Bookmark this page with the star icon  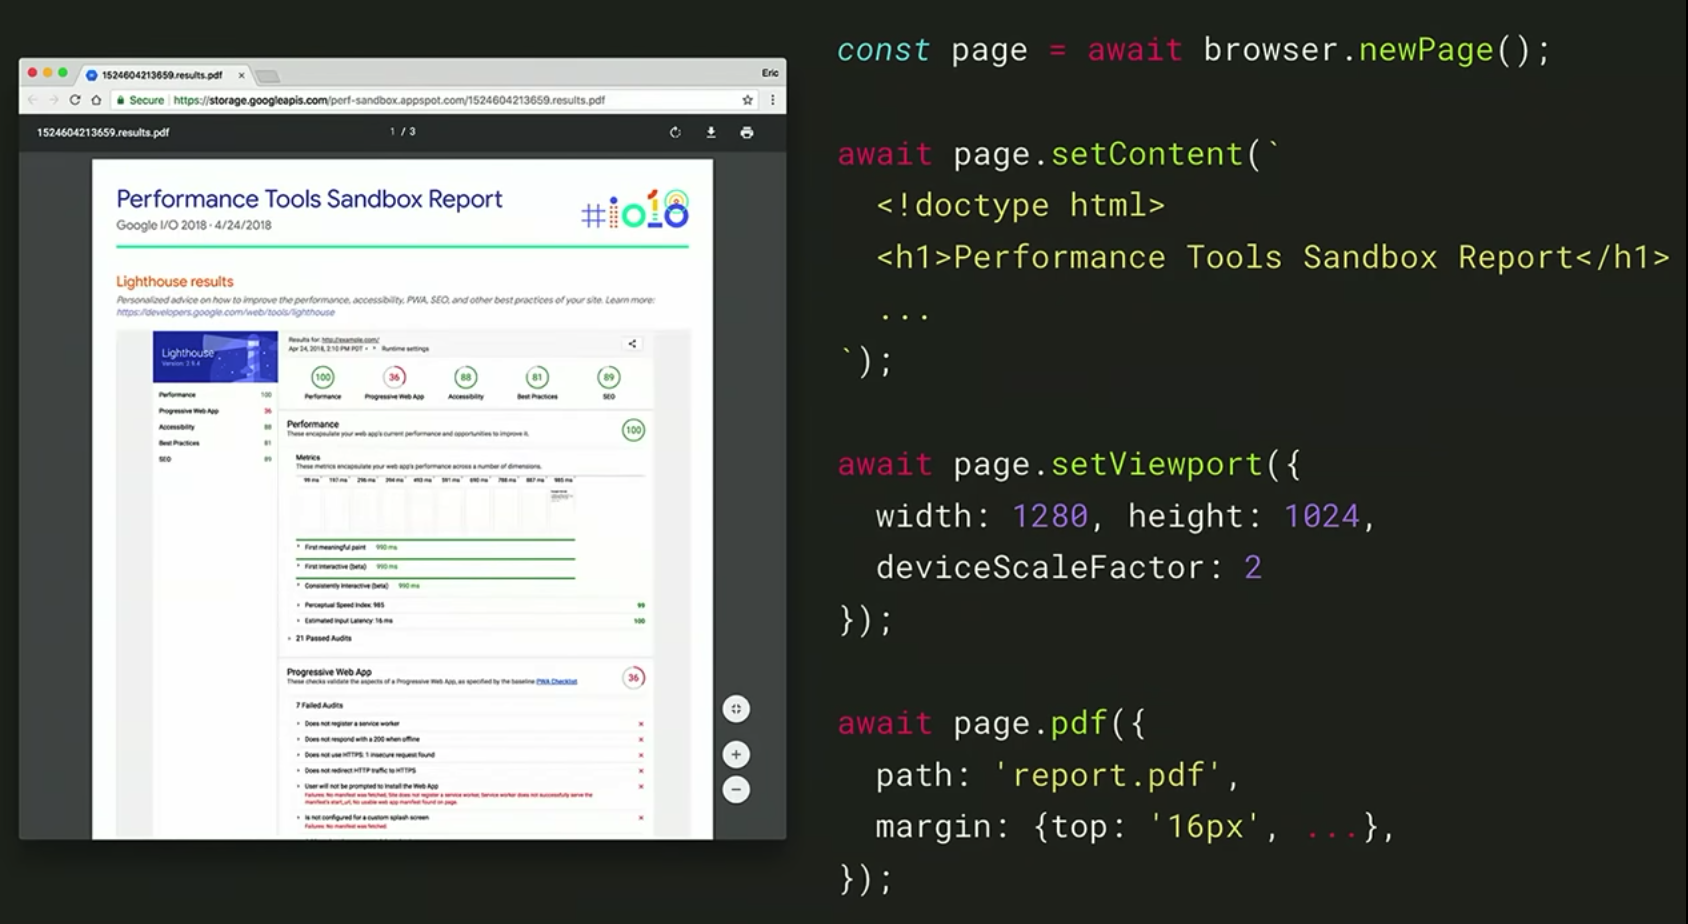(747, 100)
